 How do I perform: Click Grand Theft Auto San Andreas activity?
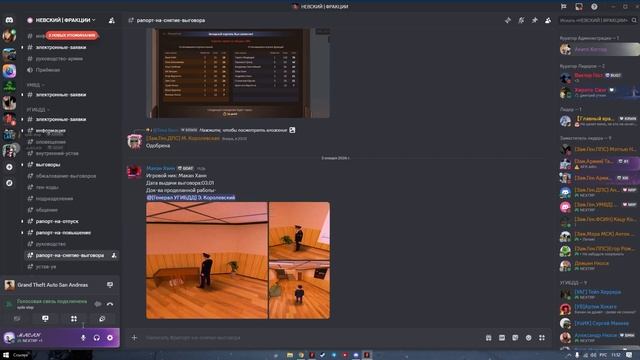click(53, 285)
